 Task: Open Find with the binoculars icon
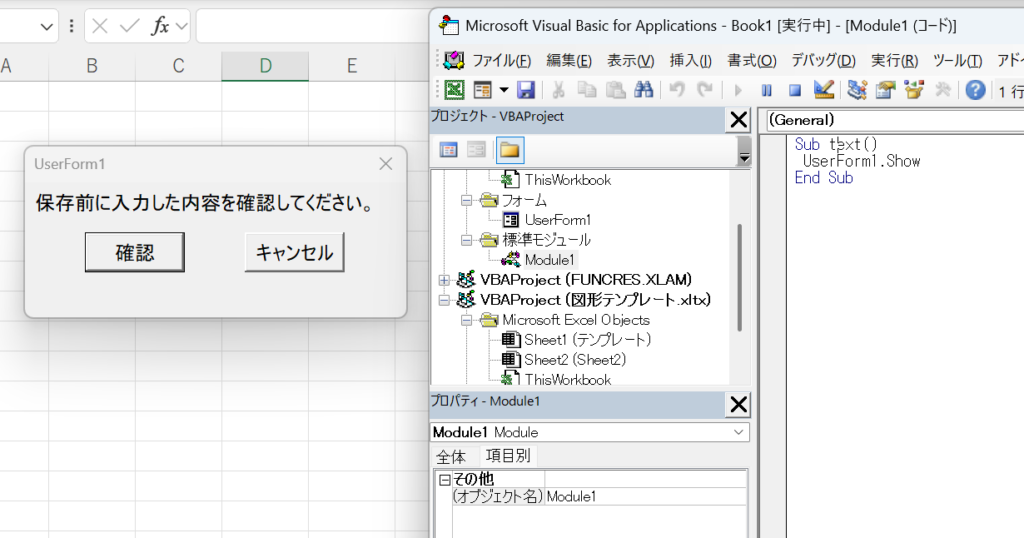click(643, 89)
